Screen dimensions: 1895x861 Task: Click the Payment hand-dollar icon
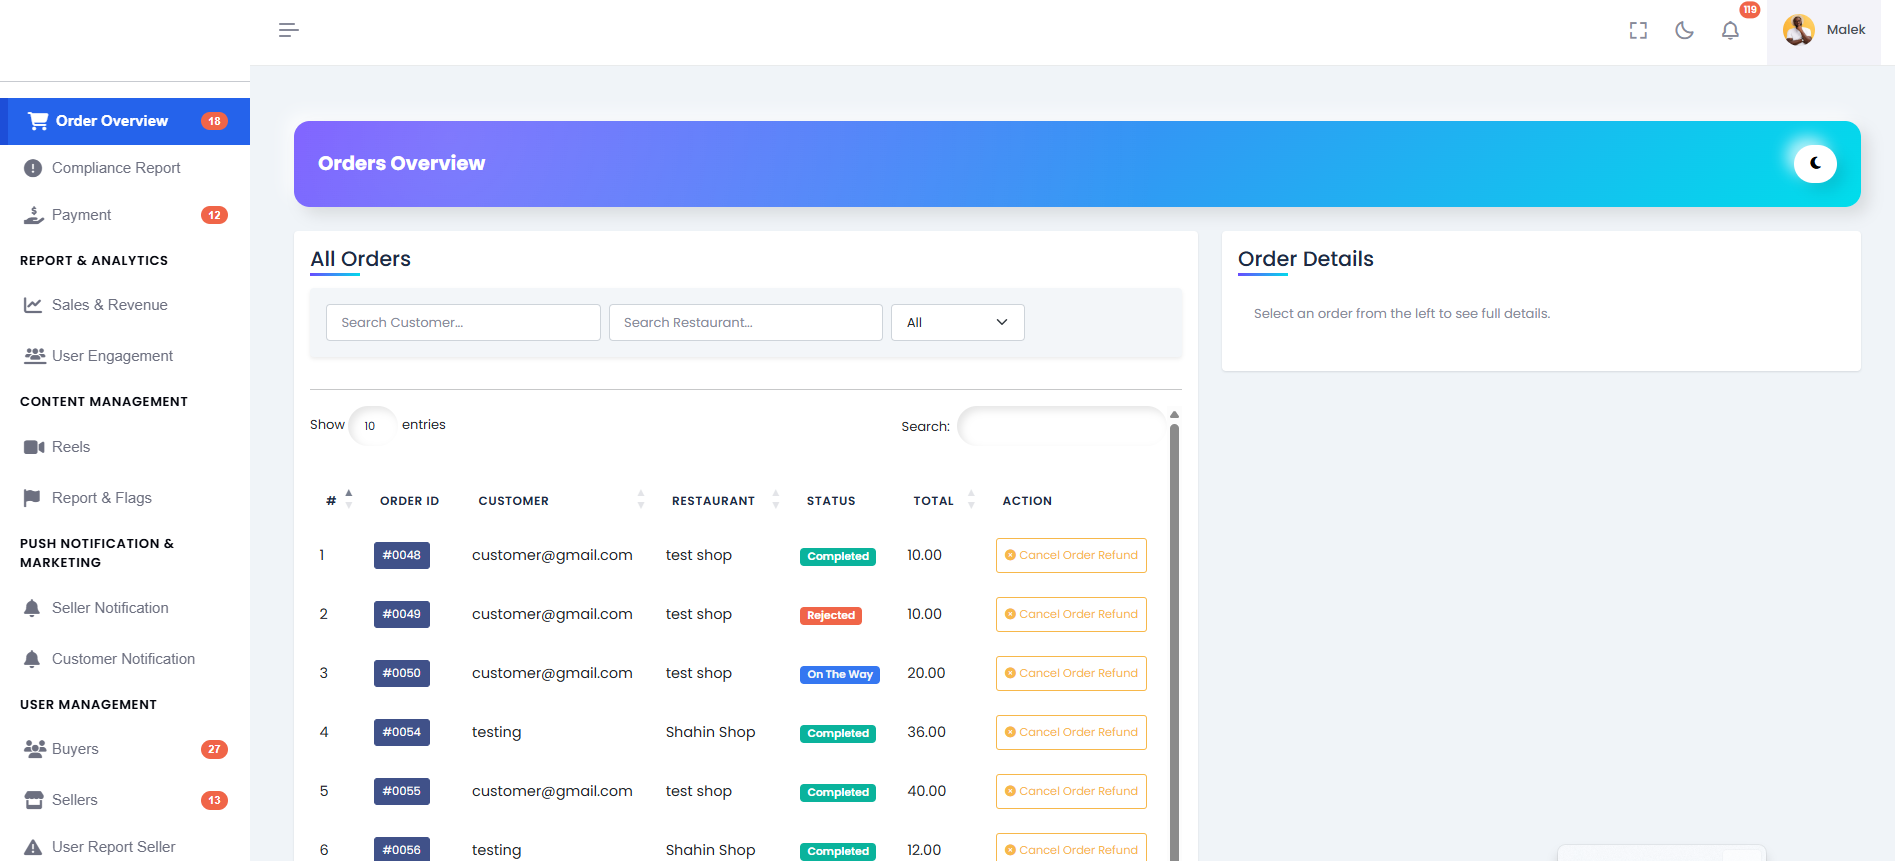point(33,215)
